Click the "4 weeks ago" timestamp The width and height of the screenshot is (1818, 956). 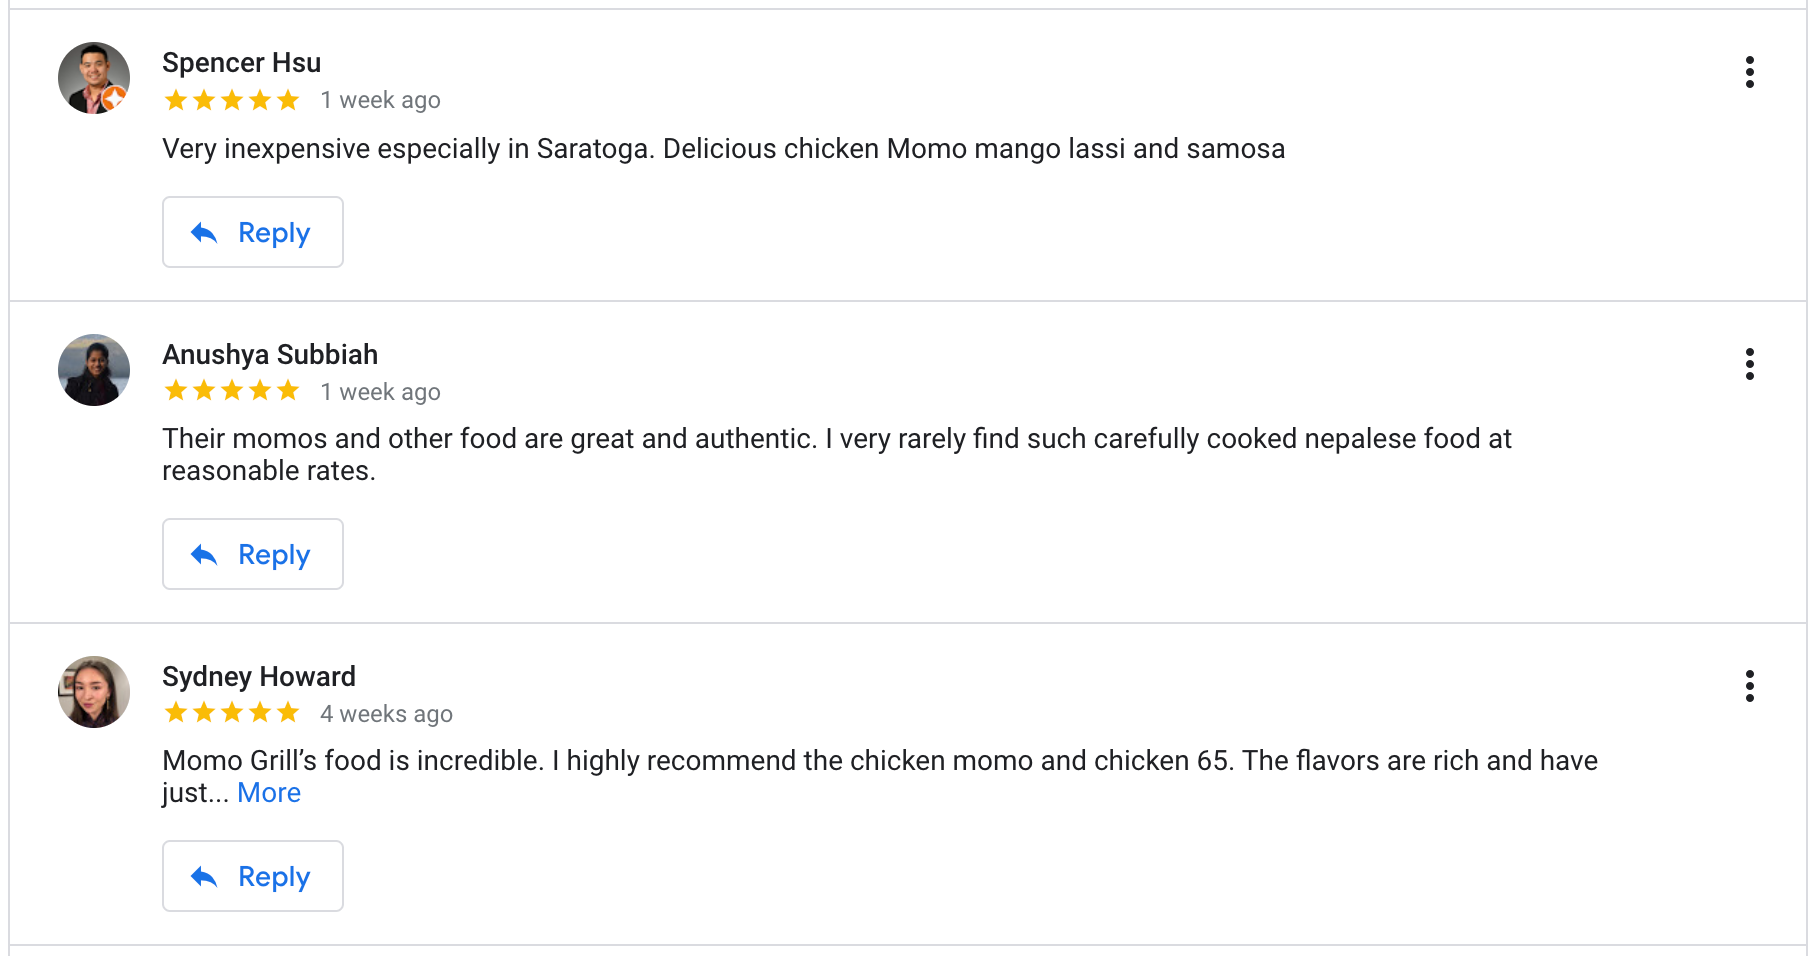click(386, 714)
